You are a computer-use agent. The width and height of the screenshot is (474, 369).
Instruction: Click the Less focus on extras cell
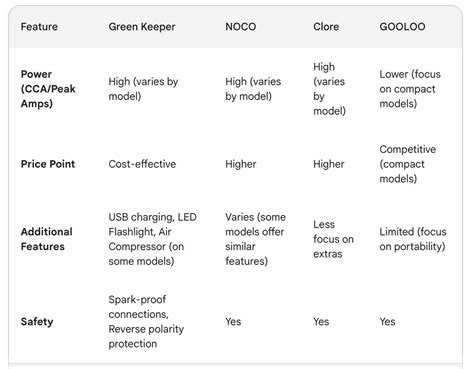coord(333,239)
